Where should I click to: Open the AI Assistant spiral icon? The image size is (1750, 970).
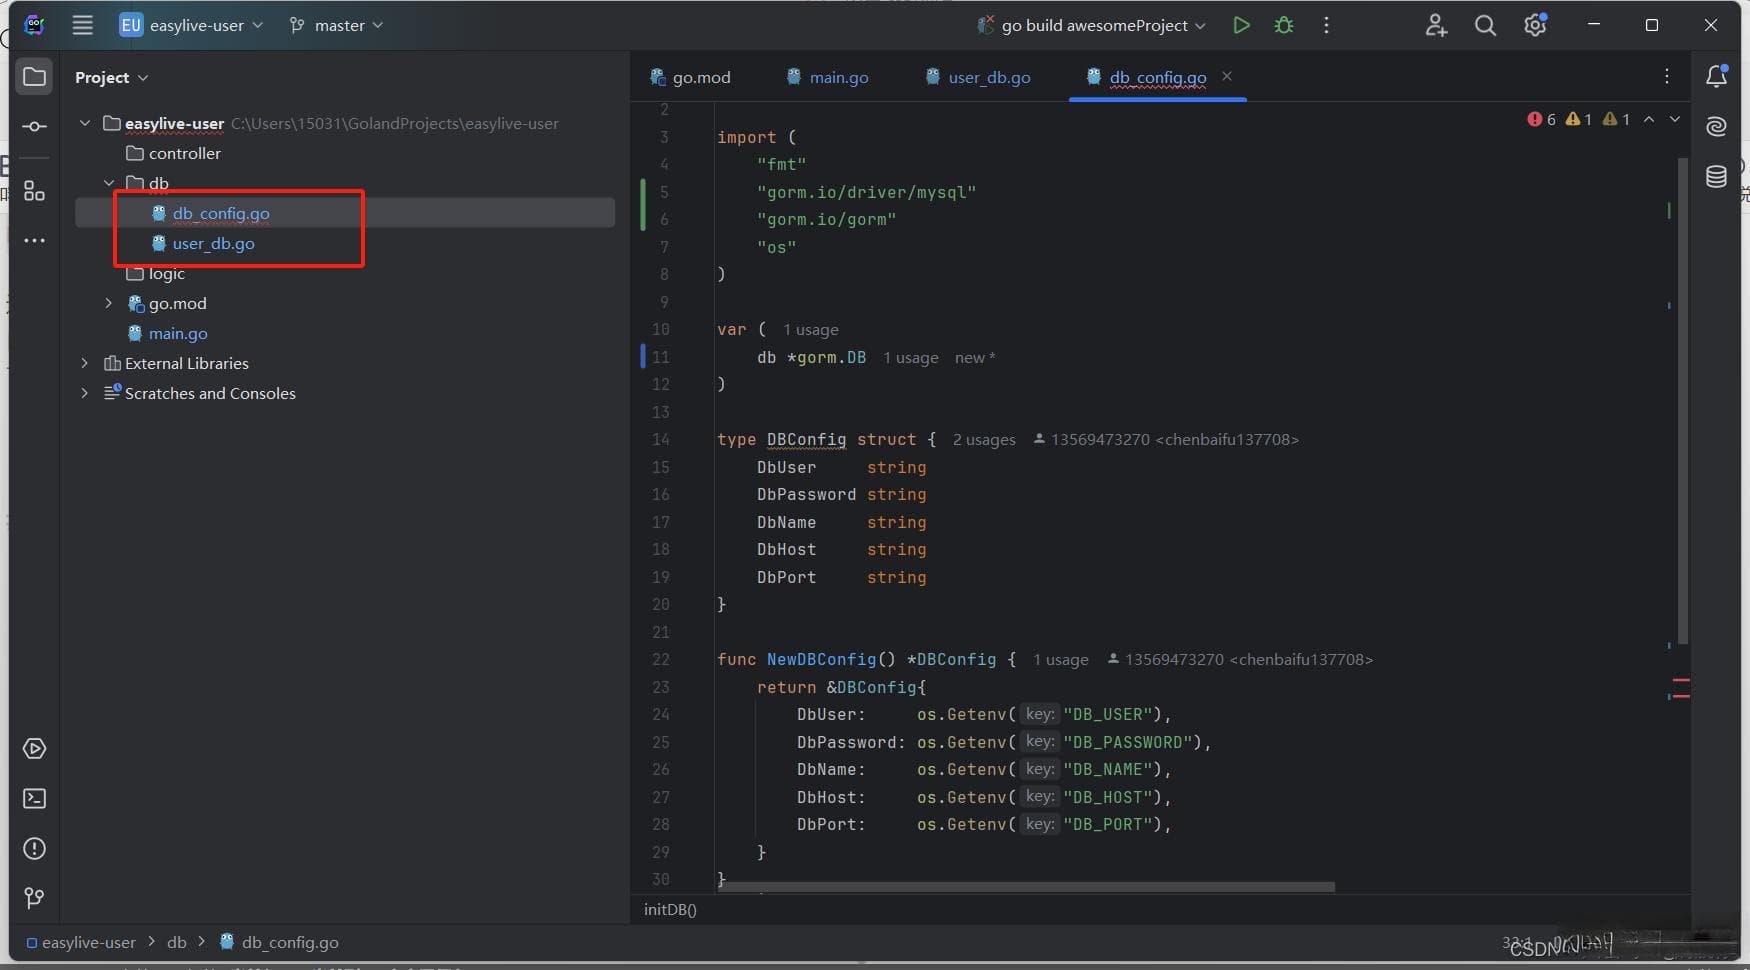click(x=1716, y=126)
